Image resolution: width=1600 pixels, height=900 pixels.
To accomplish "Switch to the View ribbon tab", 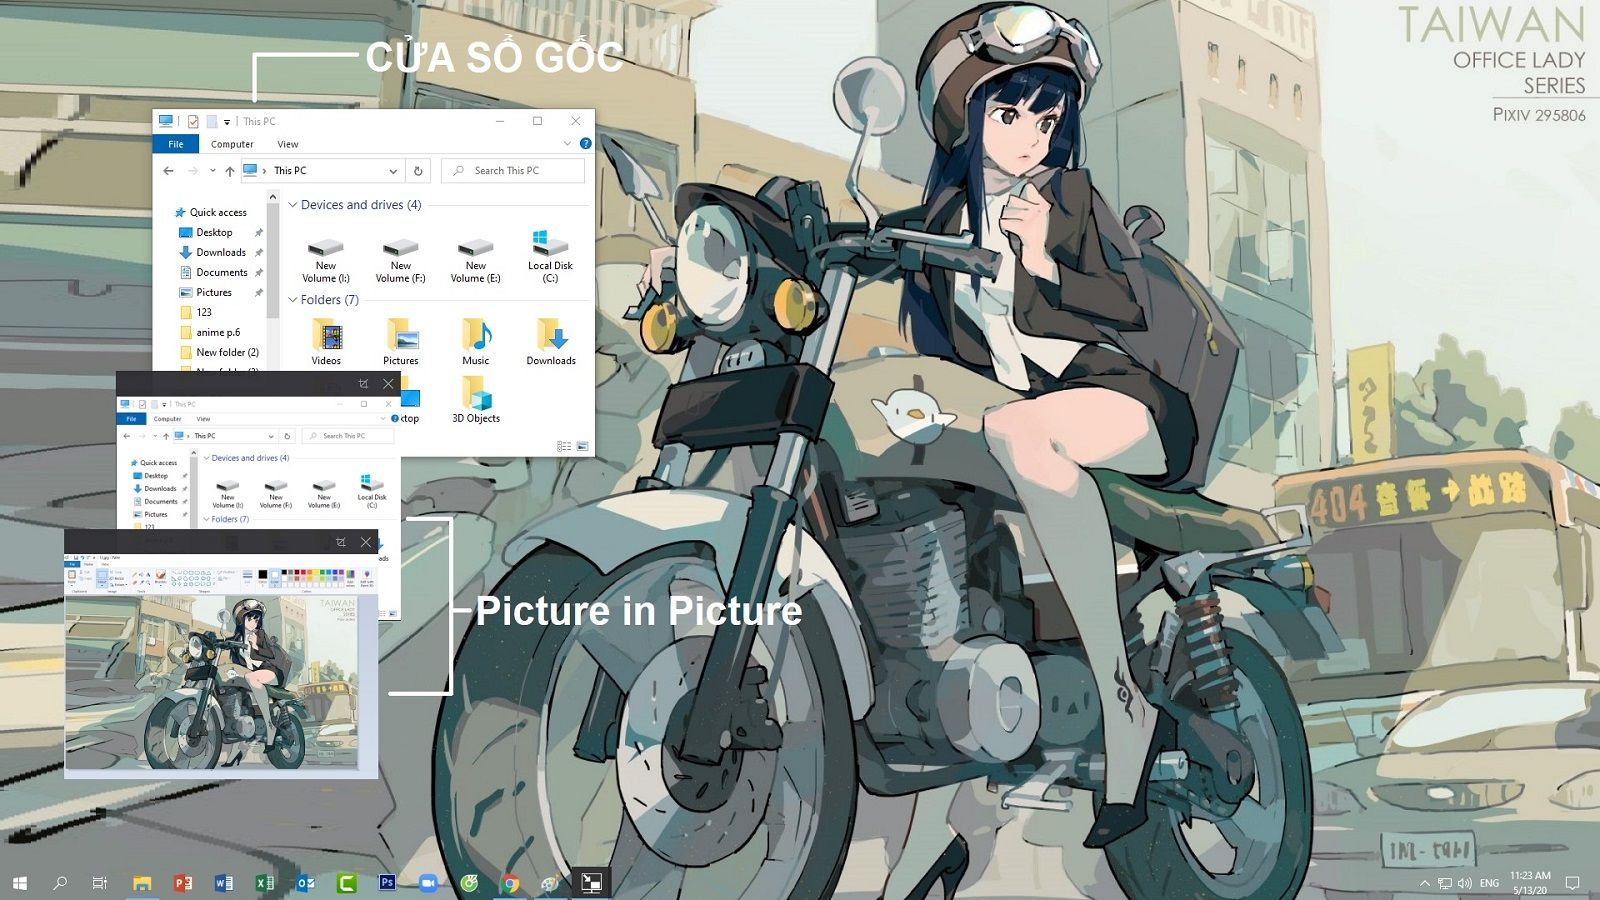I will [288, 144].
